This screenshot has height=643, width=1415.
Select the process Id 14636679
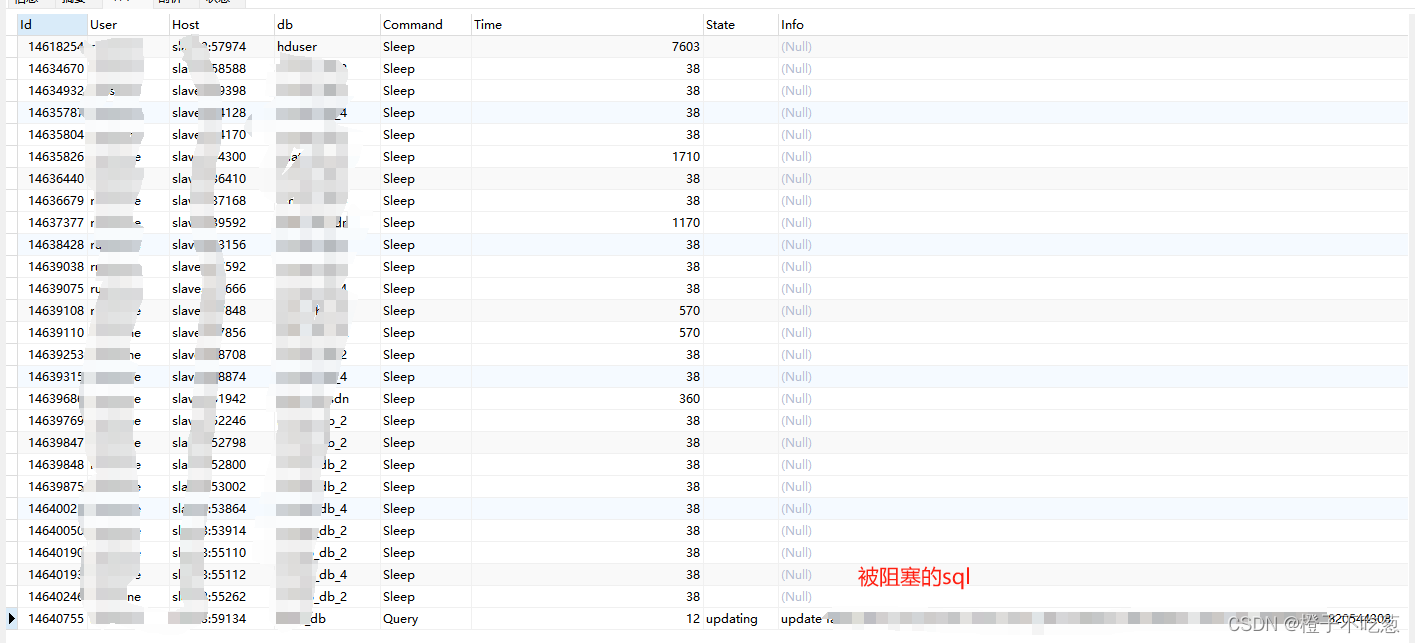[x=55, y=201]
